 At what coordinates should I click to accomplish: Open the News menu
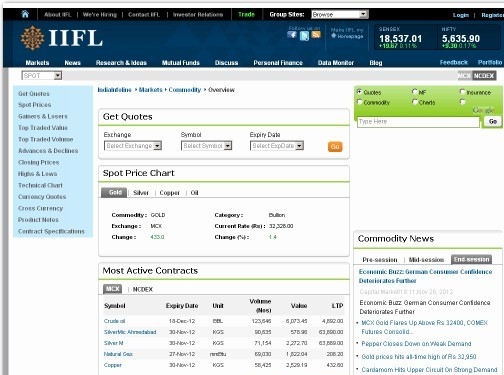click(72, 63)
